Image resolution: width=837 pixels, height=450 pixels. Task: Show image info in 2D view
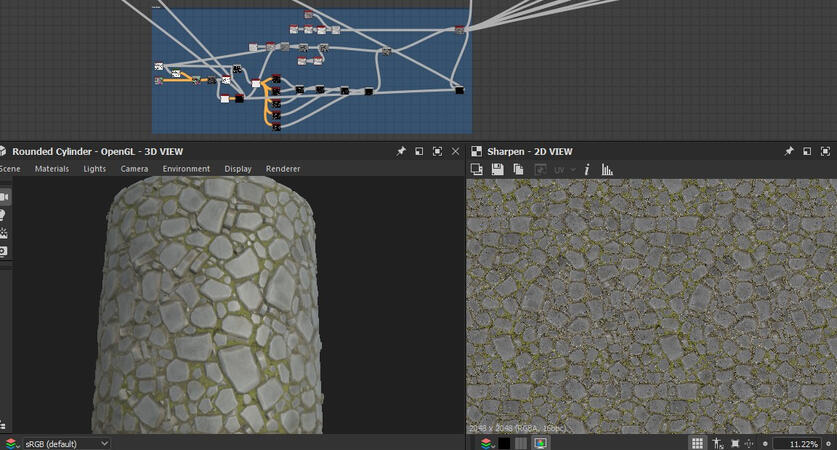(x=587, y=170)
